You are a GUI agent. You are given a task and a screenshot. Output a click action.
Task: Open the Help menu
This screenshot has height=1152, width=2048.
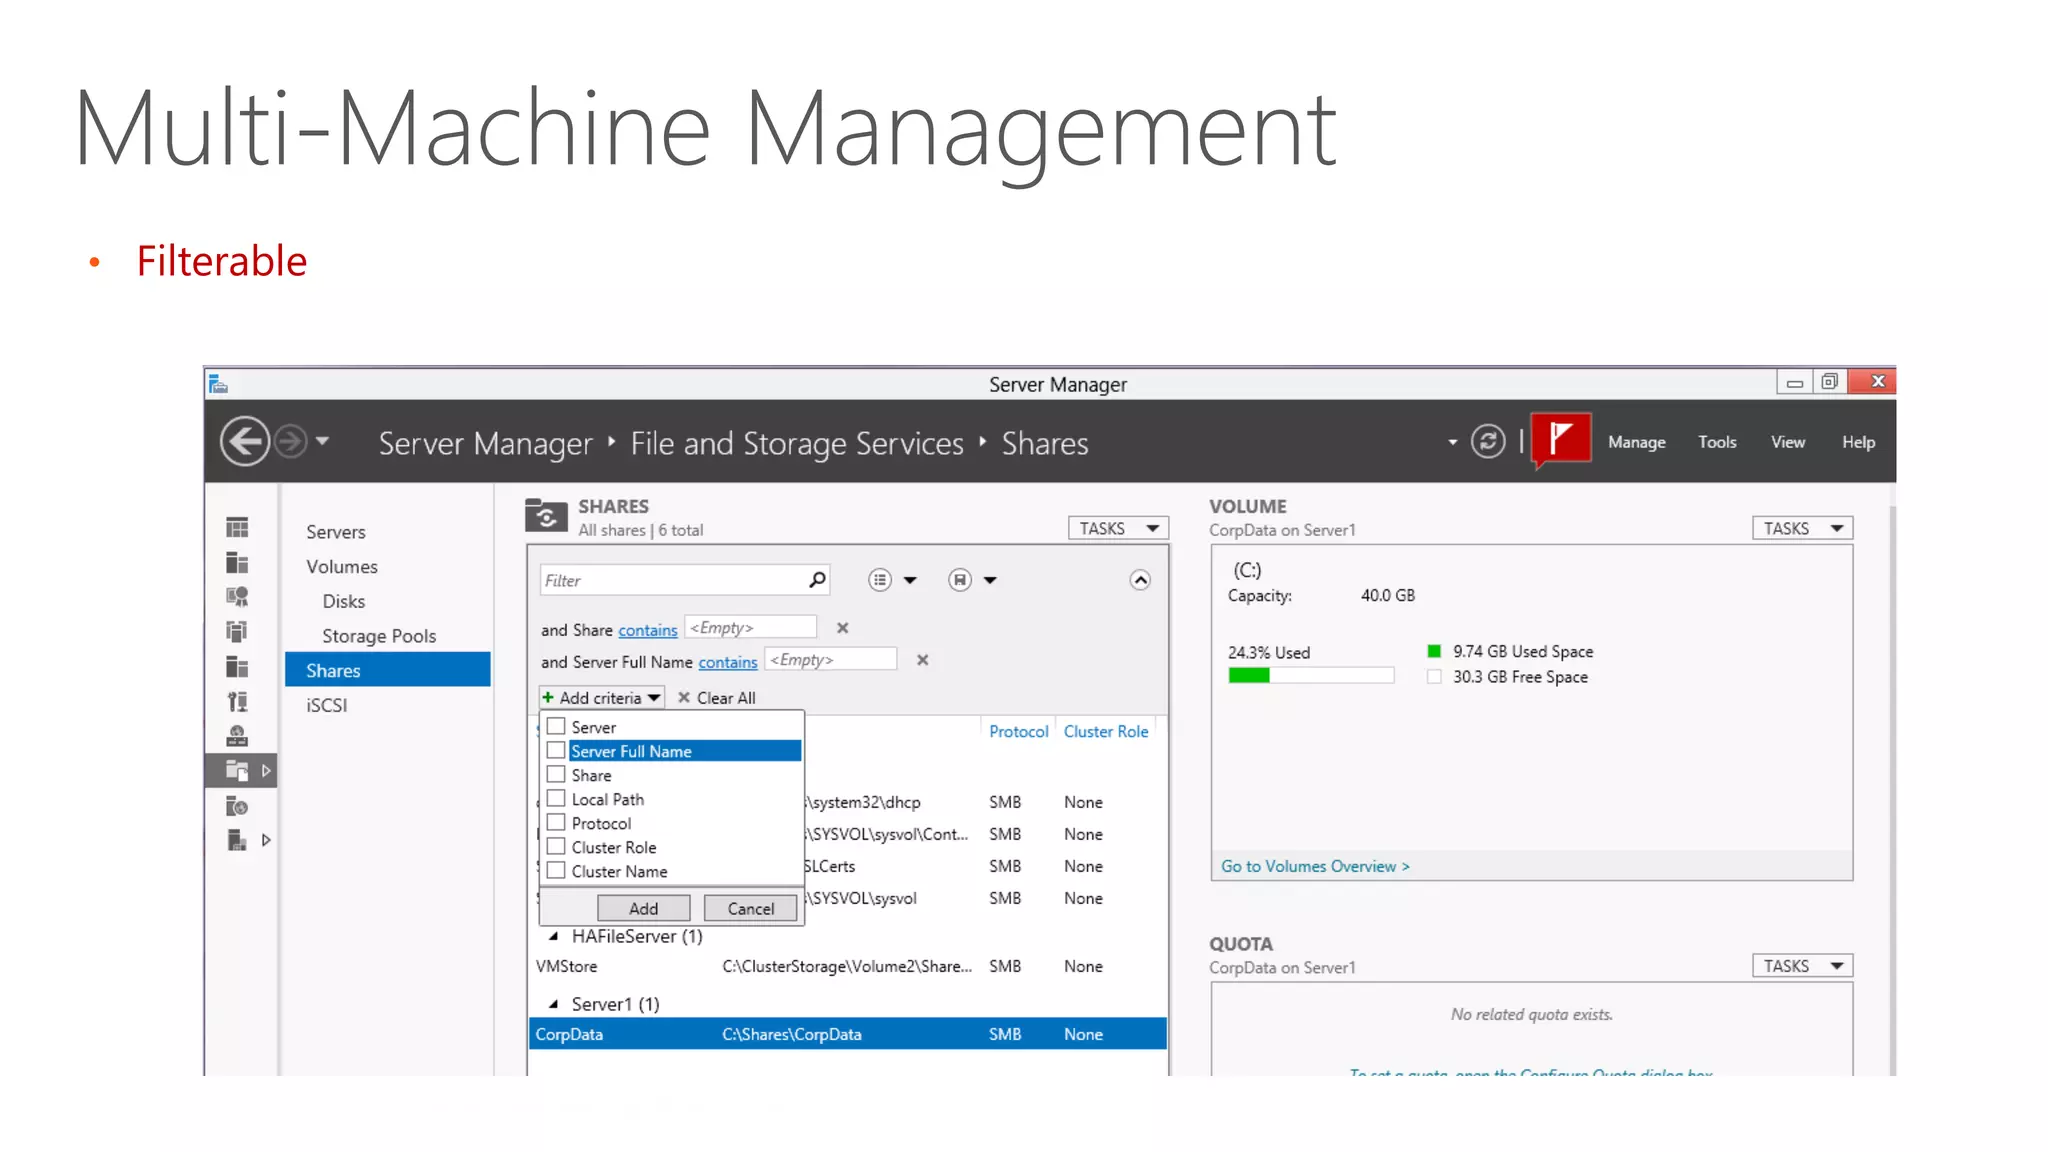(x=1858, y=442)
